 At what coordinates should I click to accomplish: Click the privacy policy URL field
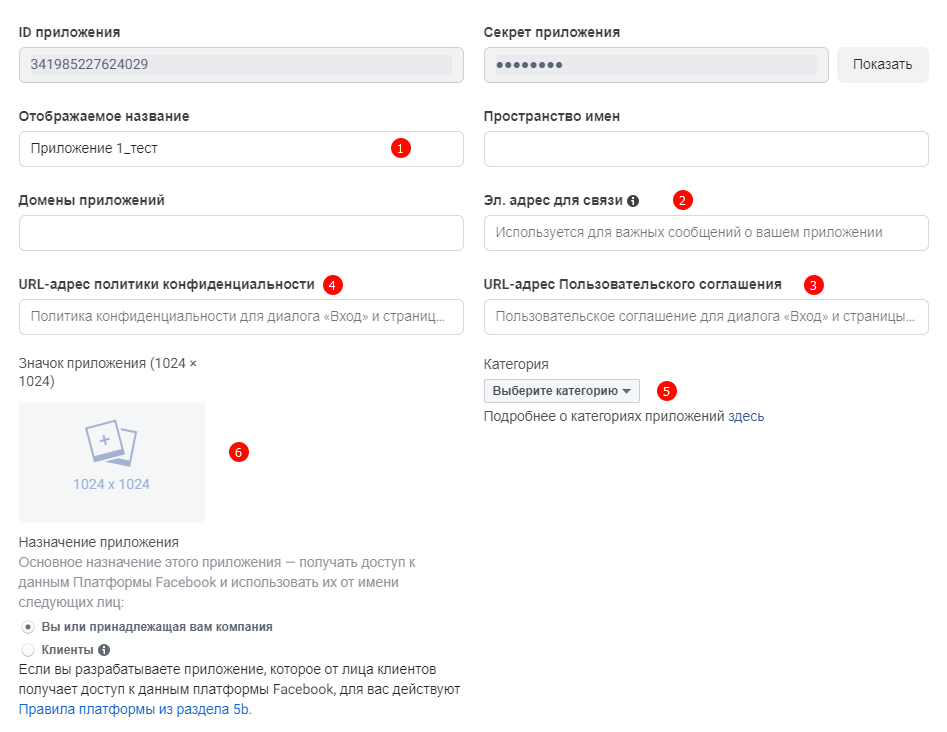241,317
